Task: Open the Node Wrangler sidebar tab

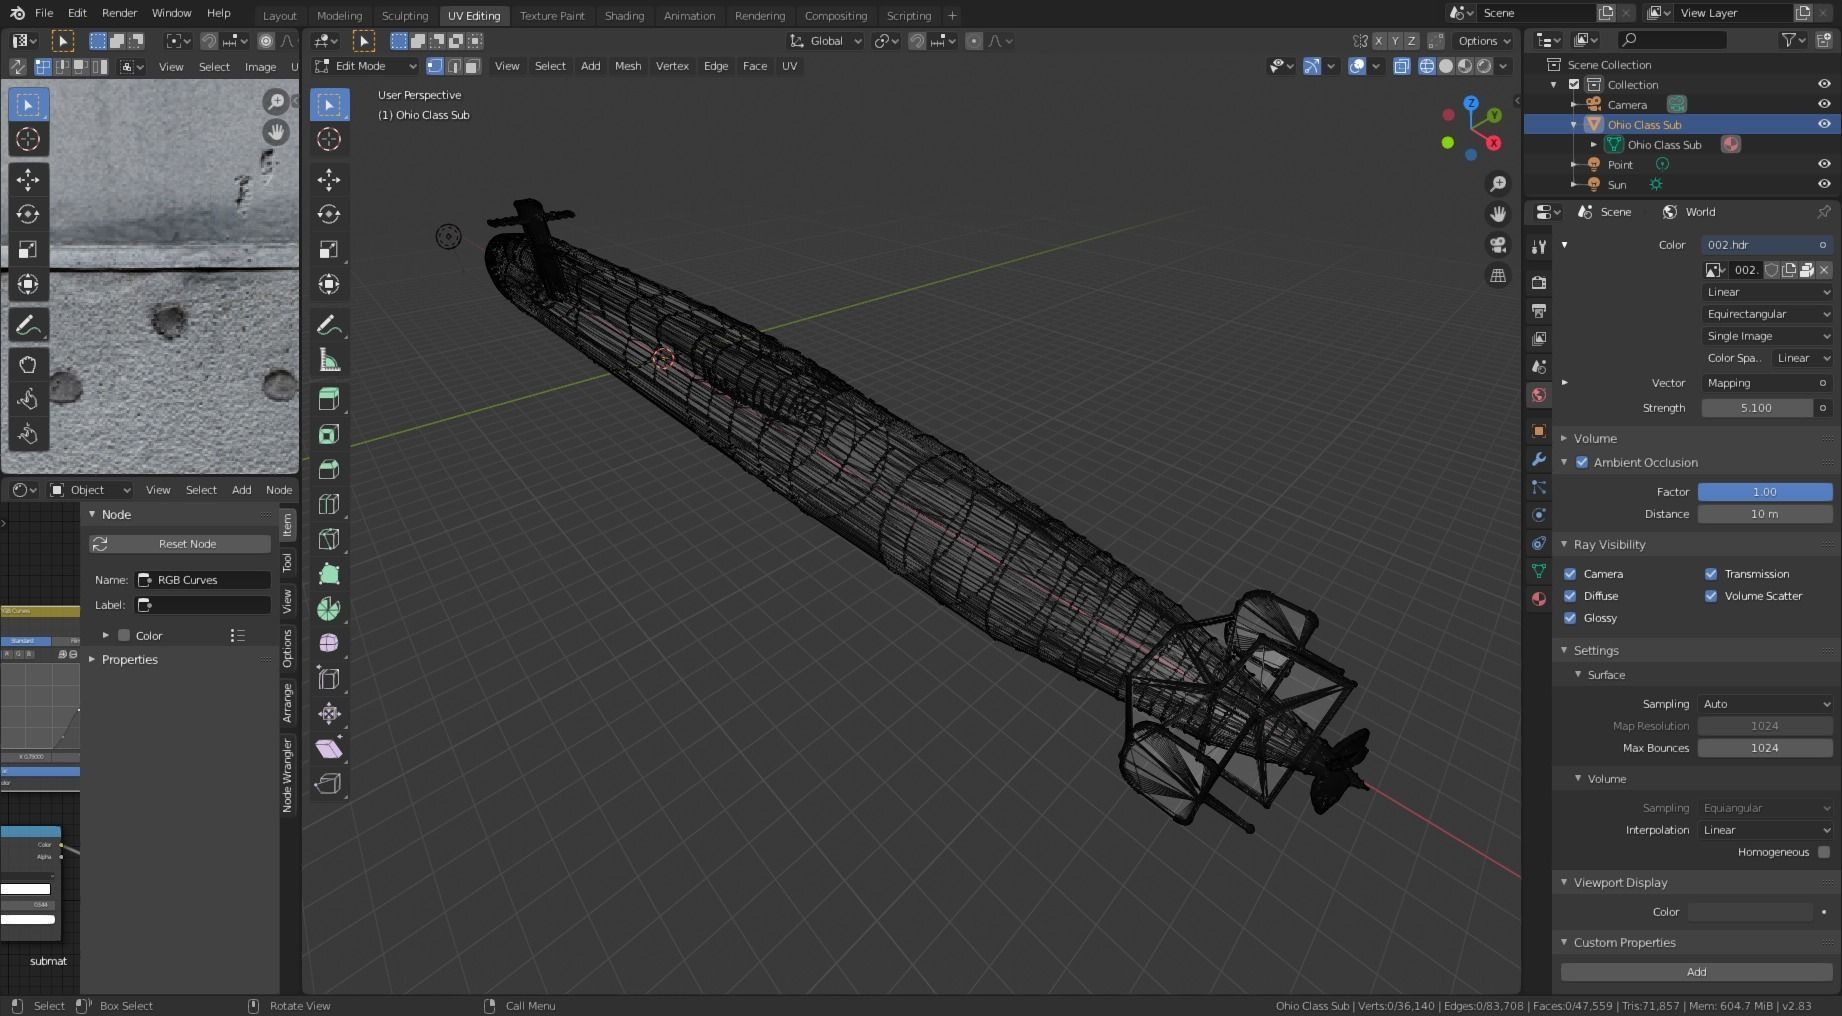Action: (288, 775)
